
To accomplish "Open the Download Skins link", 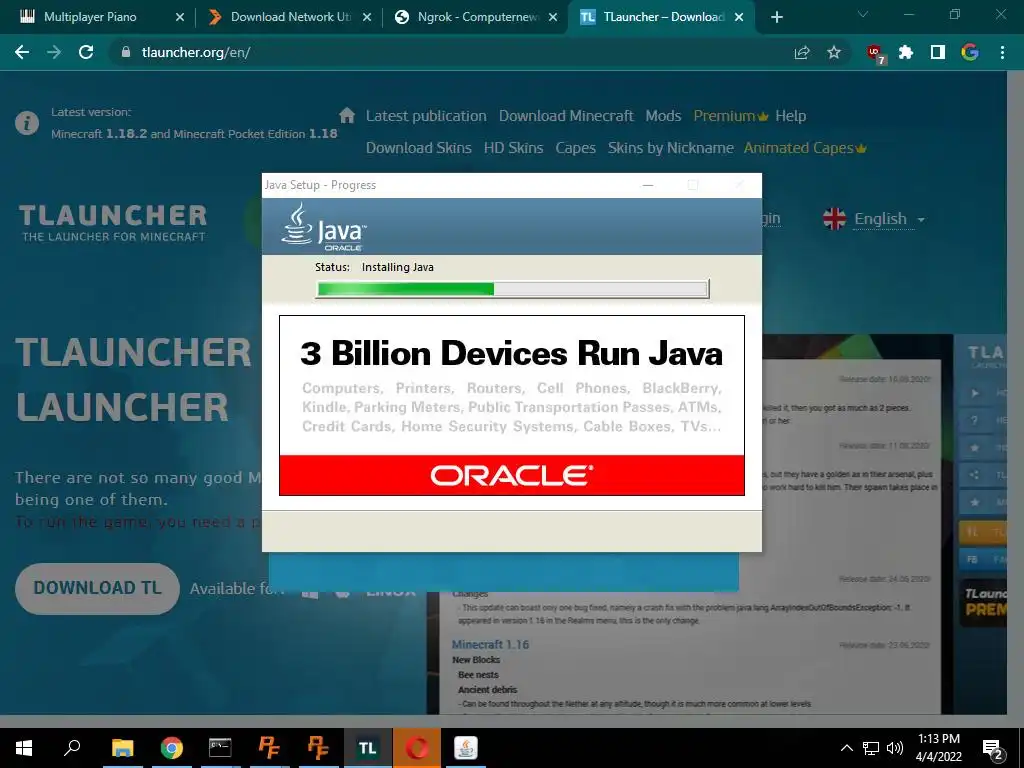I will pyautogui.click(x=419, y=148).
